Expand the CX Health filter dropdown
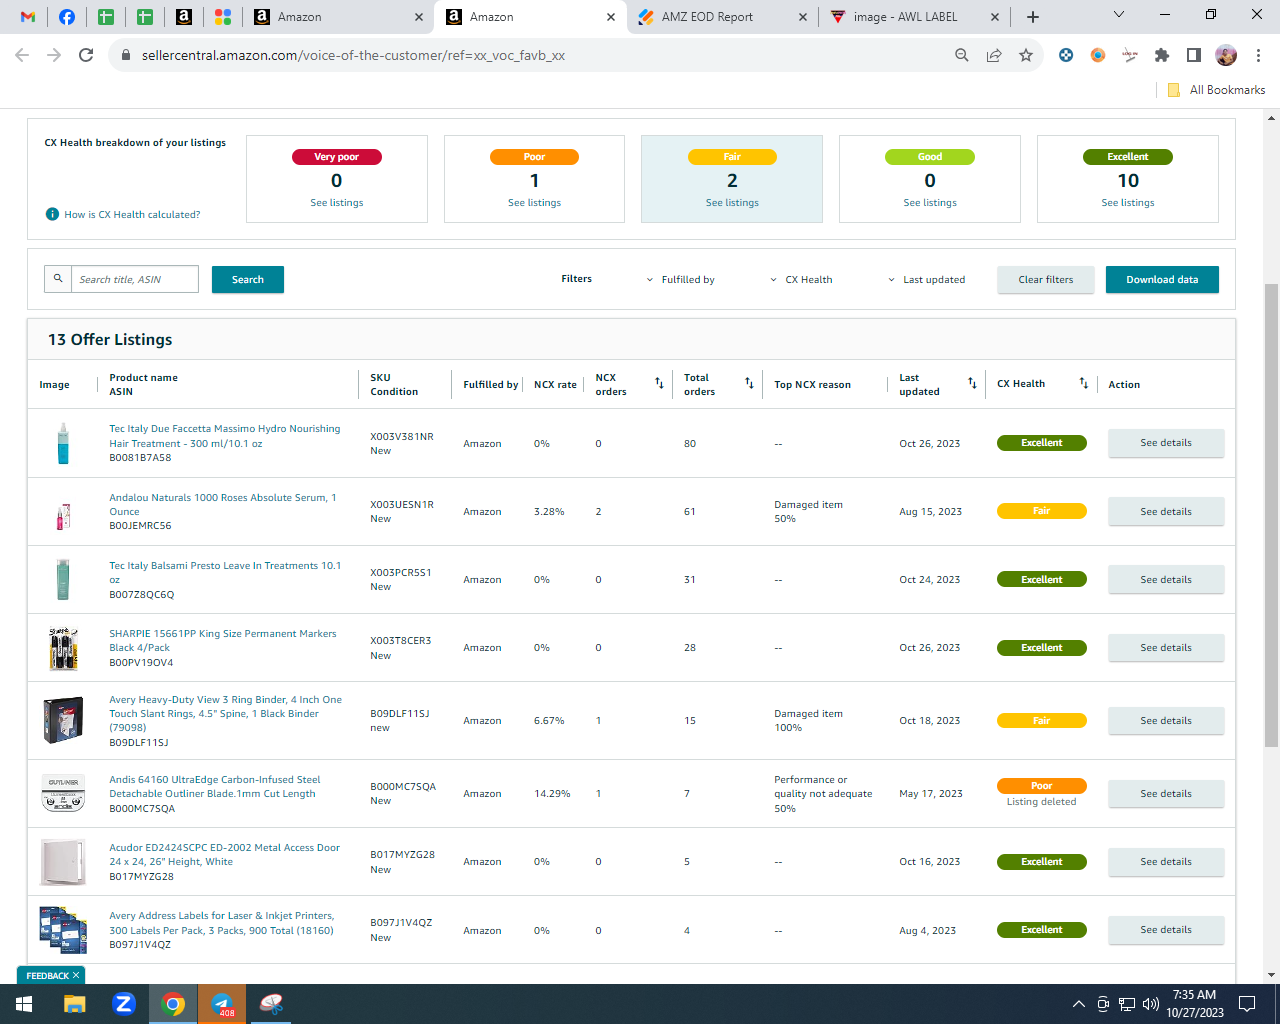Image resolution: width=1280 pixels, height=1024 pixels. [801, 280]
